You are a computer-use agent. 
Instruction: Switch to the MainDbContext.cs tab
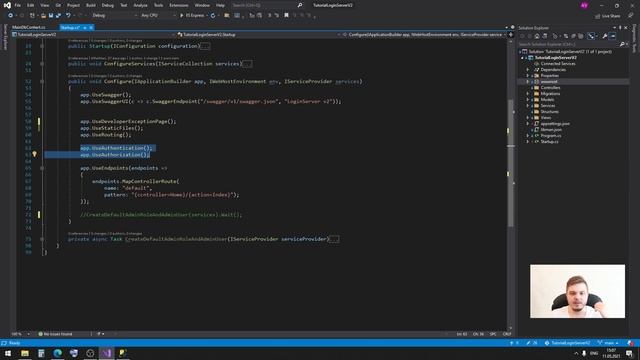tap(29, 27)
